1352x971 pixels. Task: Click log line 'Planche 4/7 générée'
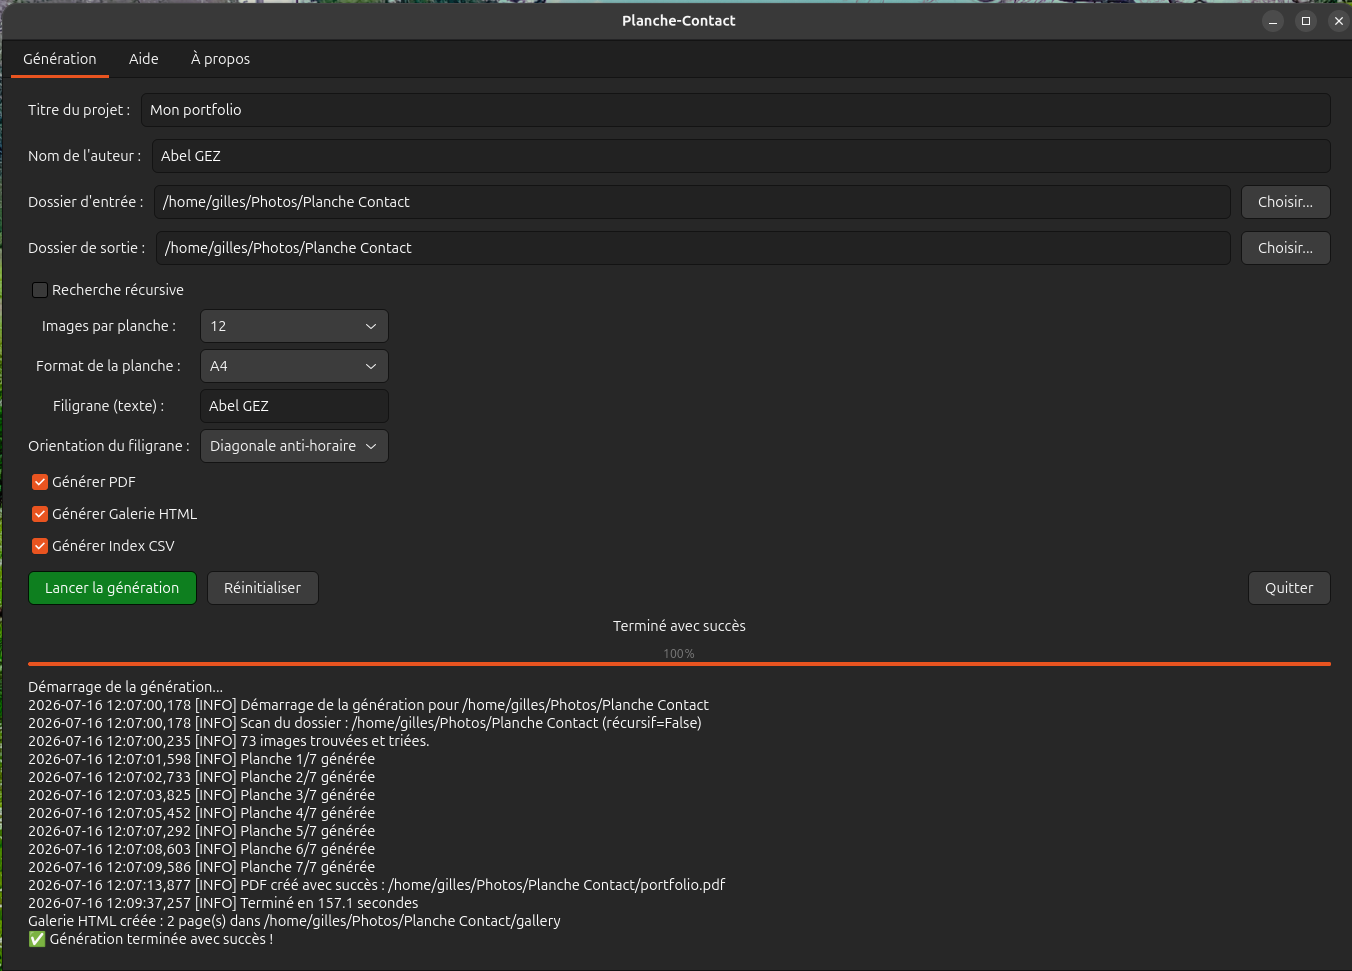201,813
